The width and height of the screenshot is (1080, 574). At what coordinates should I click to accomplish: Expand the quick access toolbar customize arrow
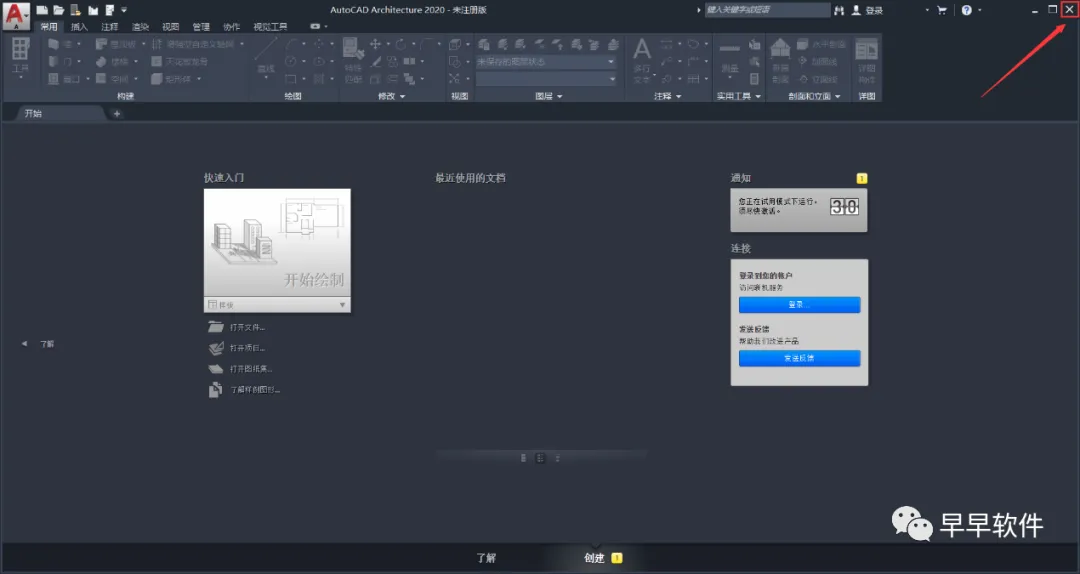coord(124,10)
